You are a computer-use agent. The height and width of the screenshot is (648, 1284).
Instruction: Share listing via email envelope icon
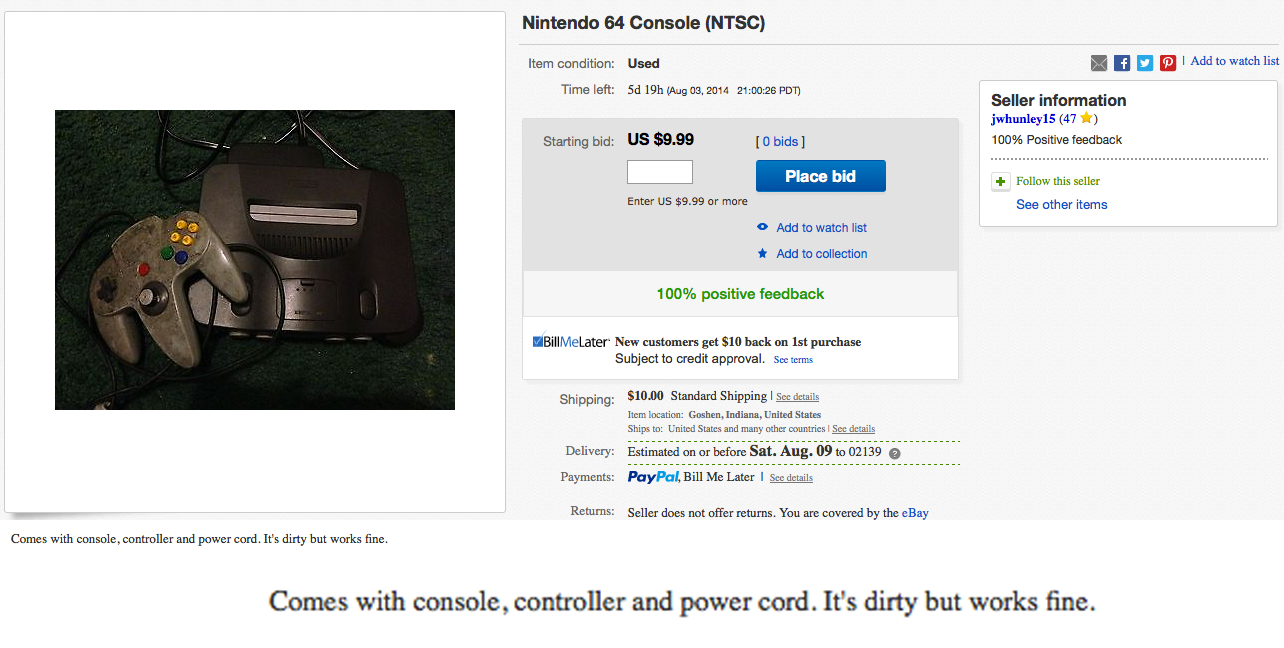tap(1099, 63)
